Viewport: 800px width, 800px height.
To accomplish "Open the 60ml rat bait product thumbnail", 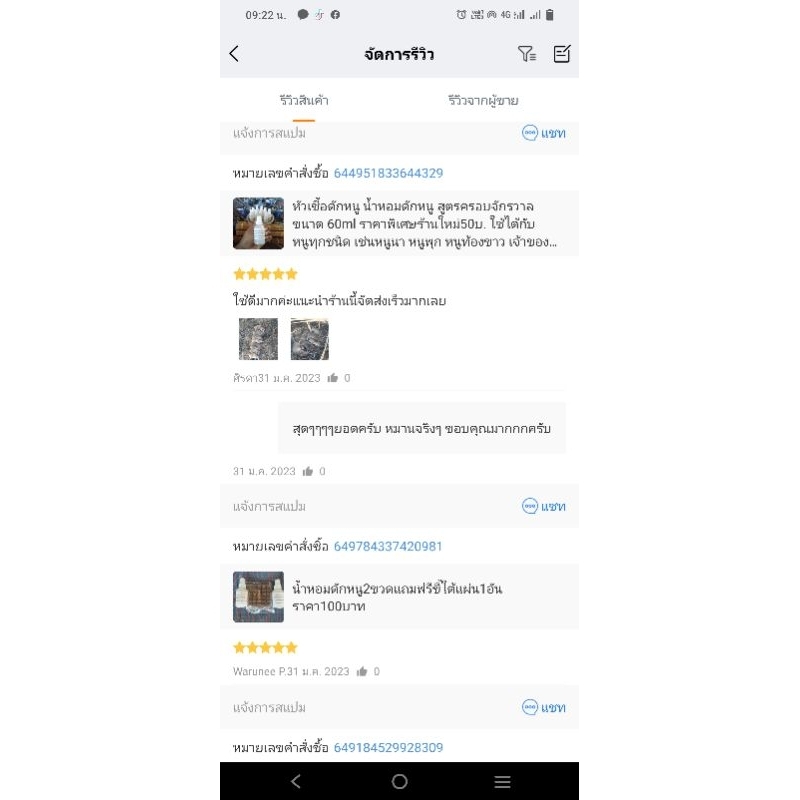I will (x=258, y=223).
